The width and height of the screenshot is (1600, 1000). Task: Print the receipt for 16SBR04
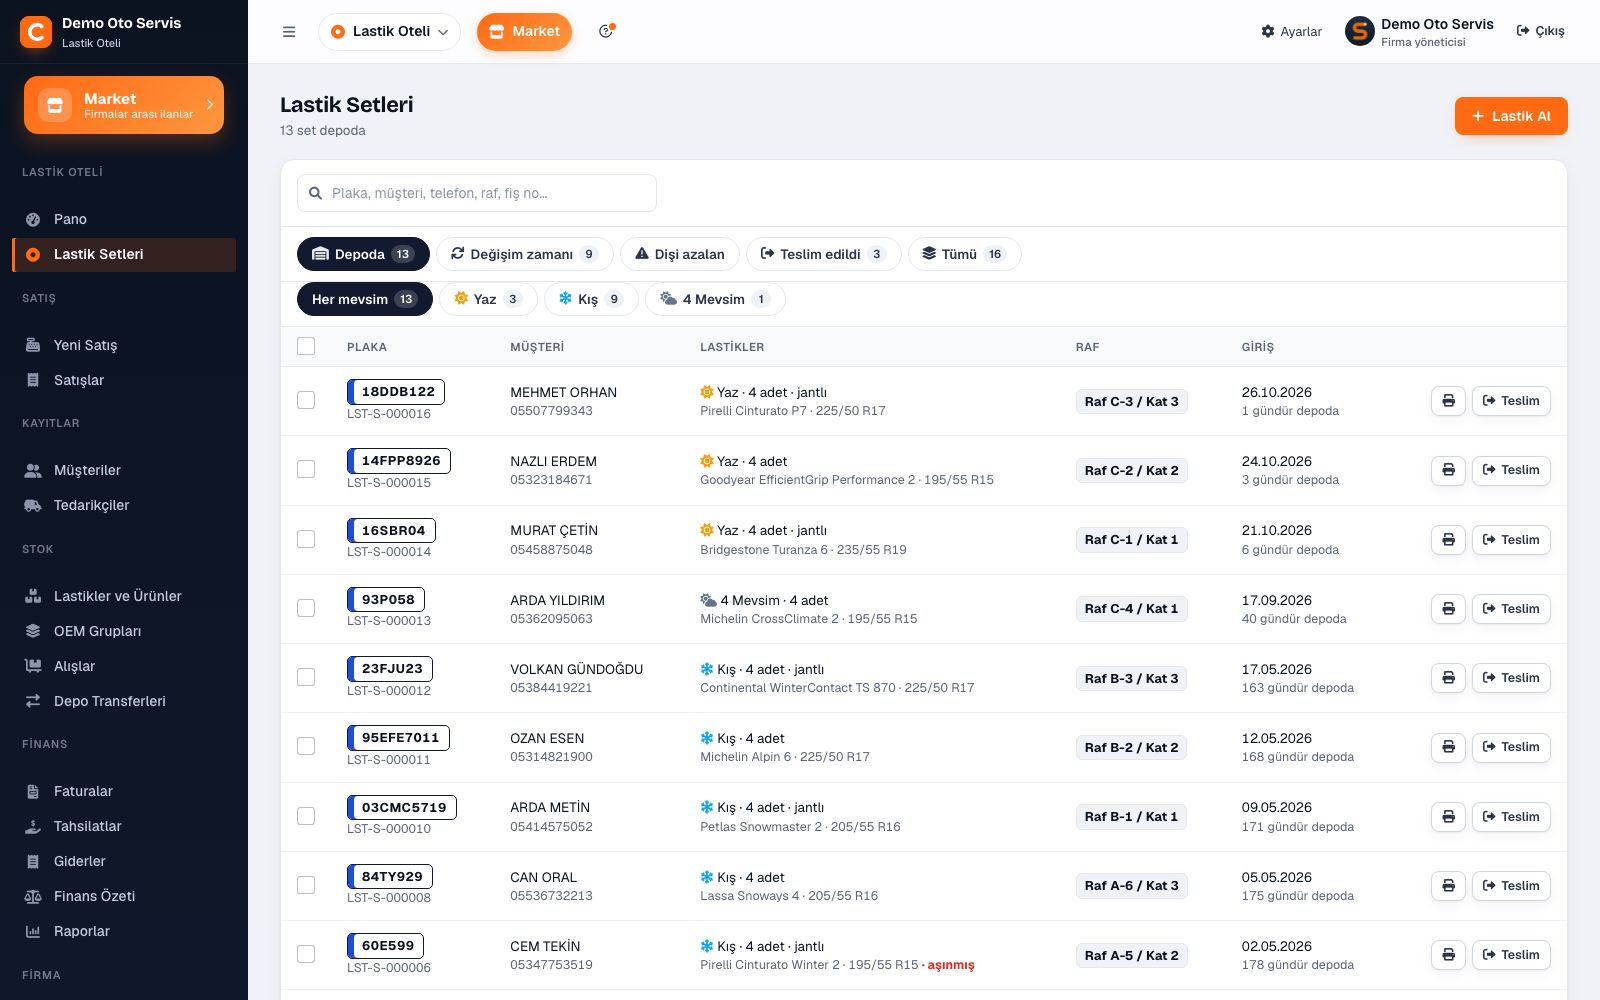[x=1448, y=540]
